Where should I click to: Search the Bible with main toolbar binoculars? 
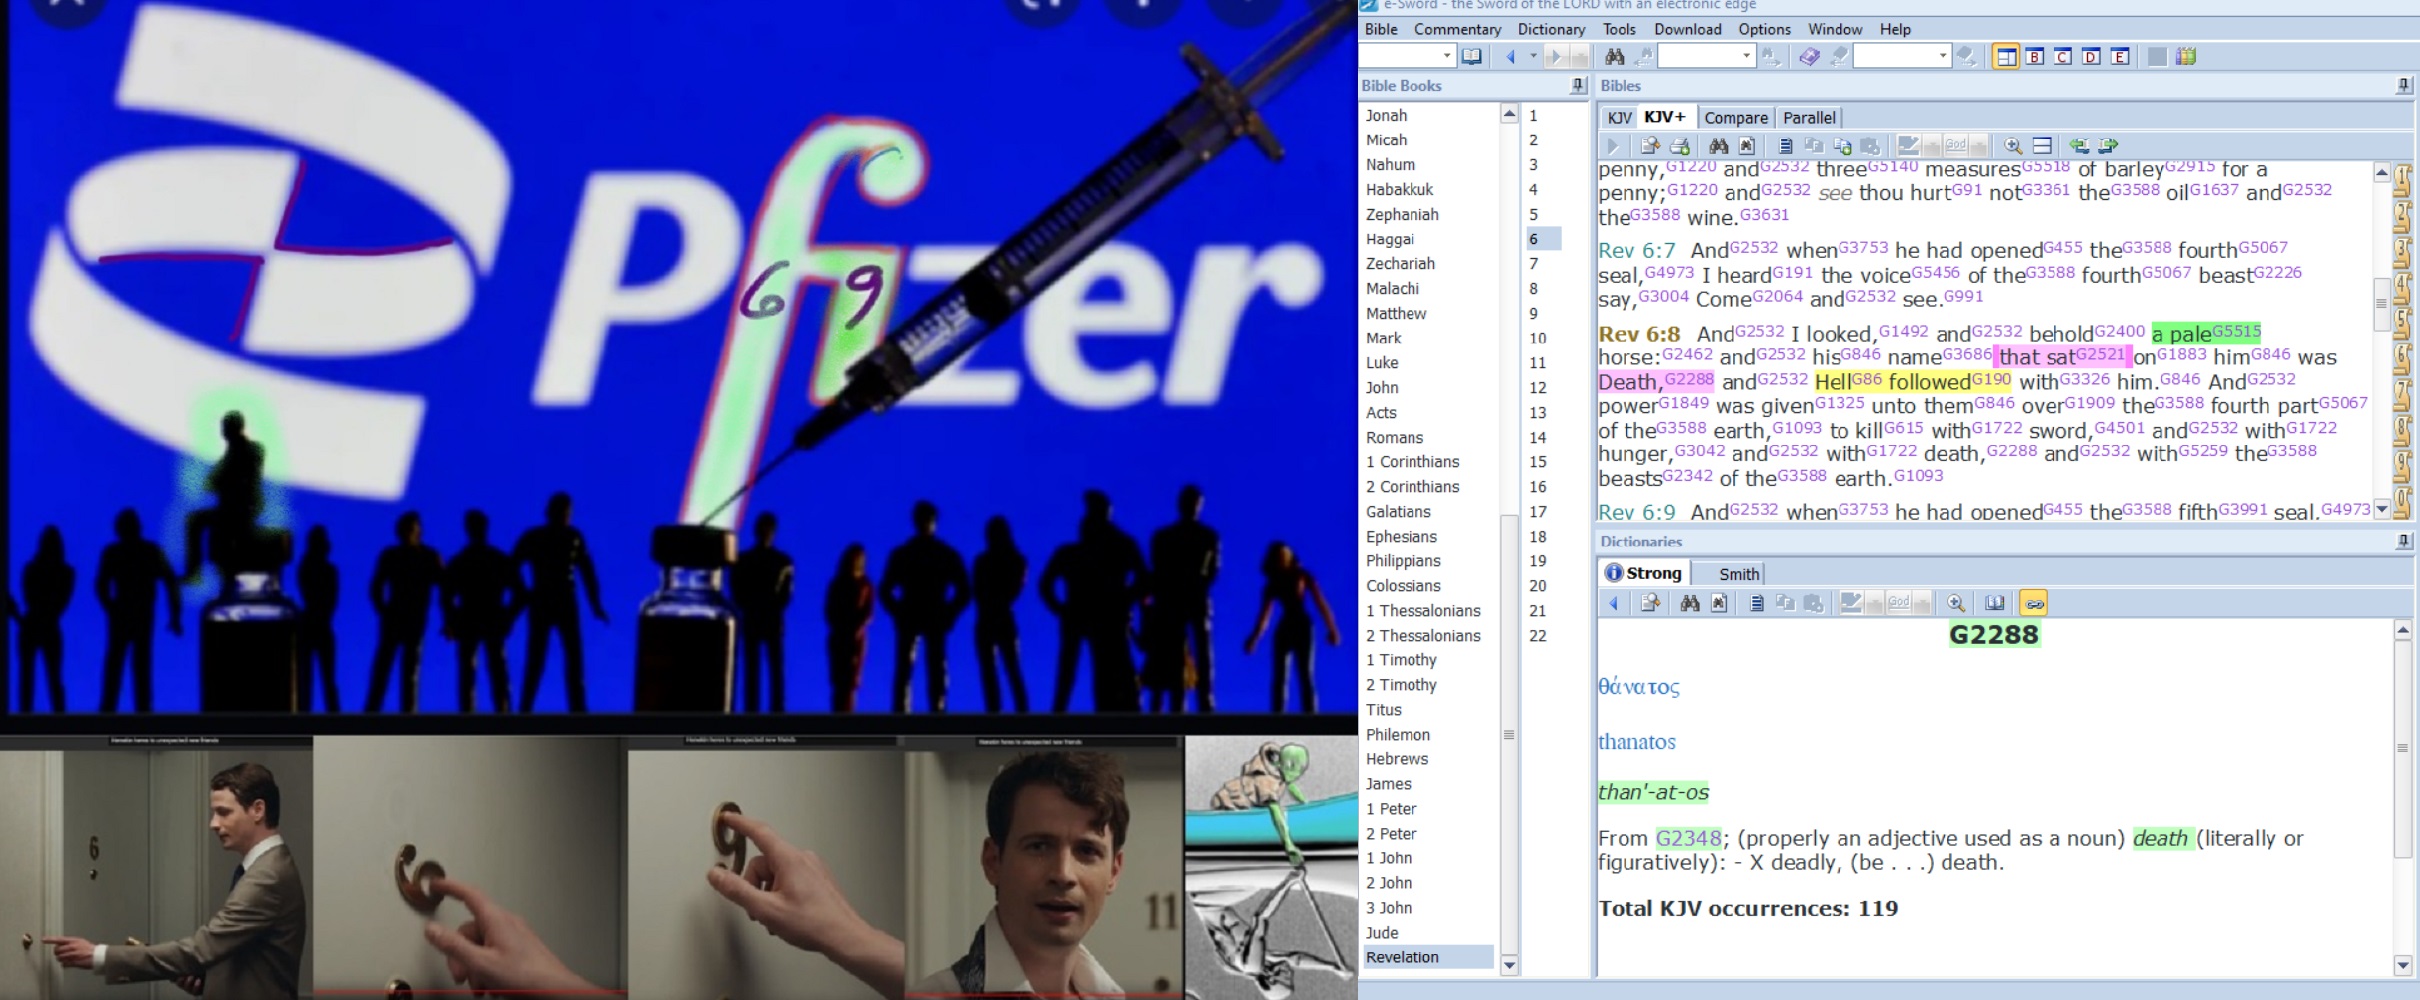click(x=1615, y=57)
